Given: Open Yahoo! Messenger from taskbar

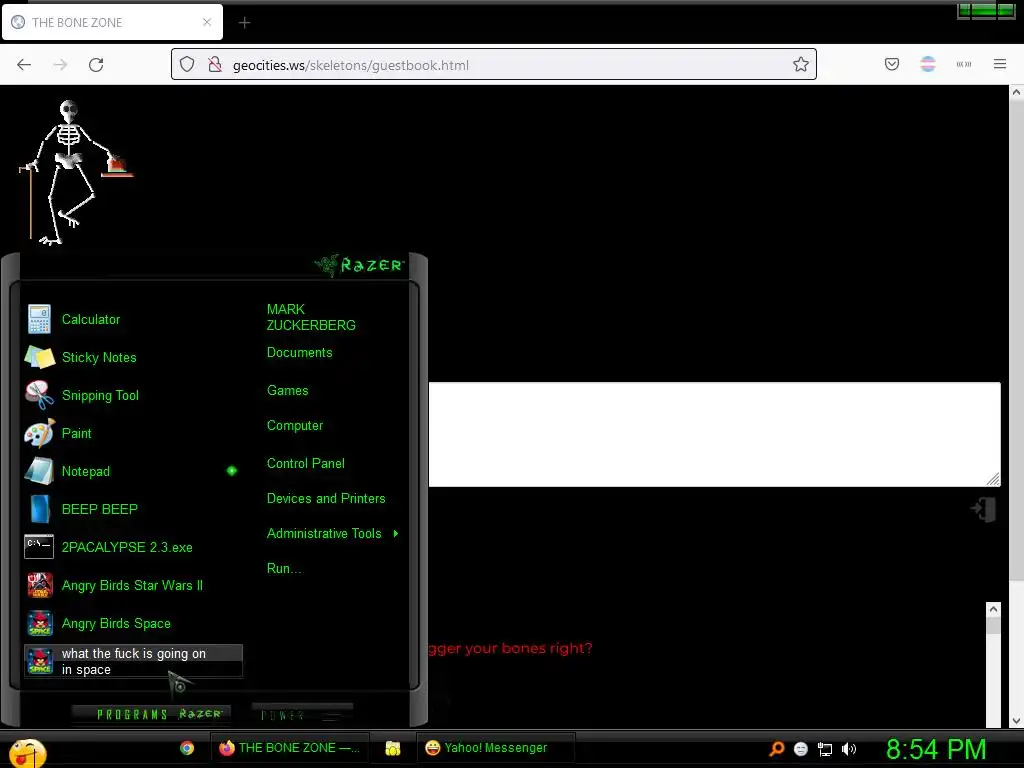Looking at the screenshot, I should pyautogui.click(x=495, y=748).
